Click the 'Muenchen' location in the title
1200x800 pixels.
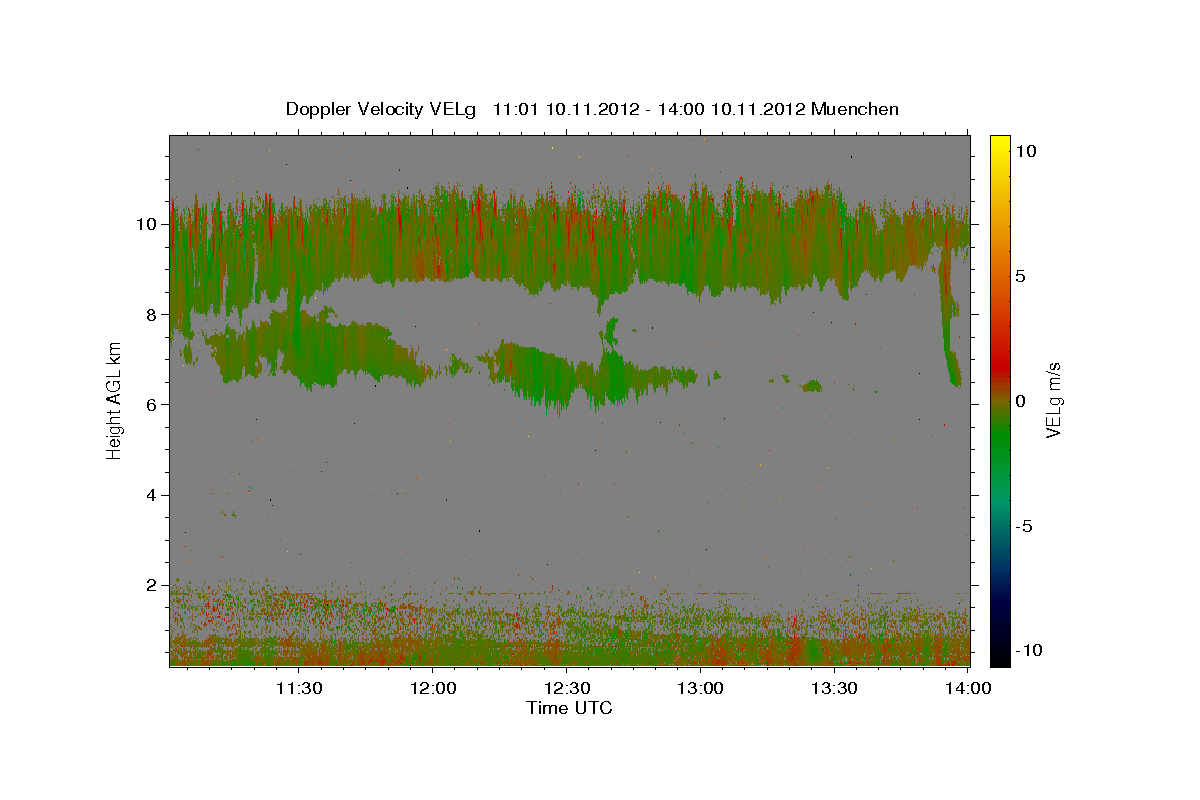point(855,109)
